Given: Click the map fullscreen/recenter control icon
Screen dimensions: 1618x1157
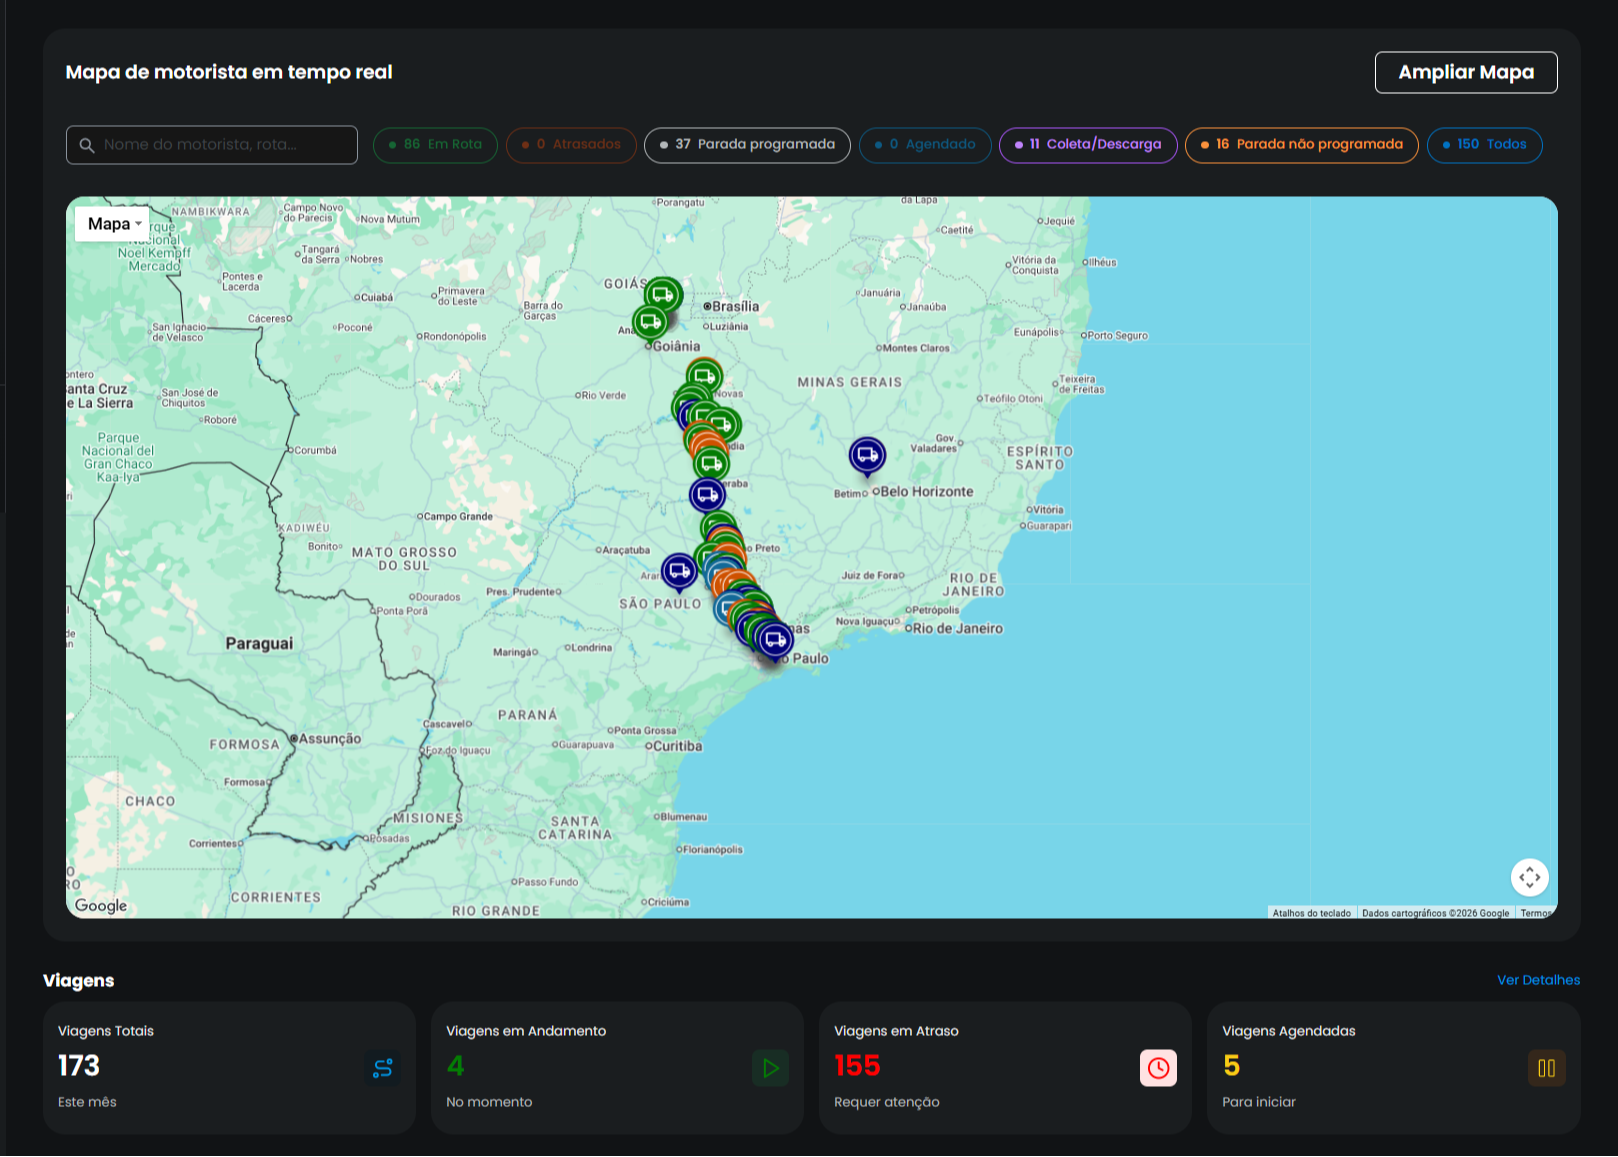Looking at the screenshot, I should (1529, 878).
